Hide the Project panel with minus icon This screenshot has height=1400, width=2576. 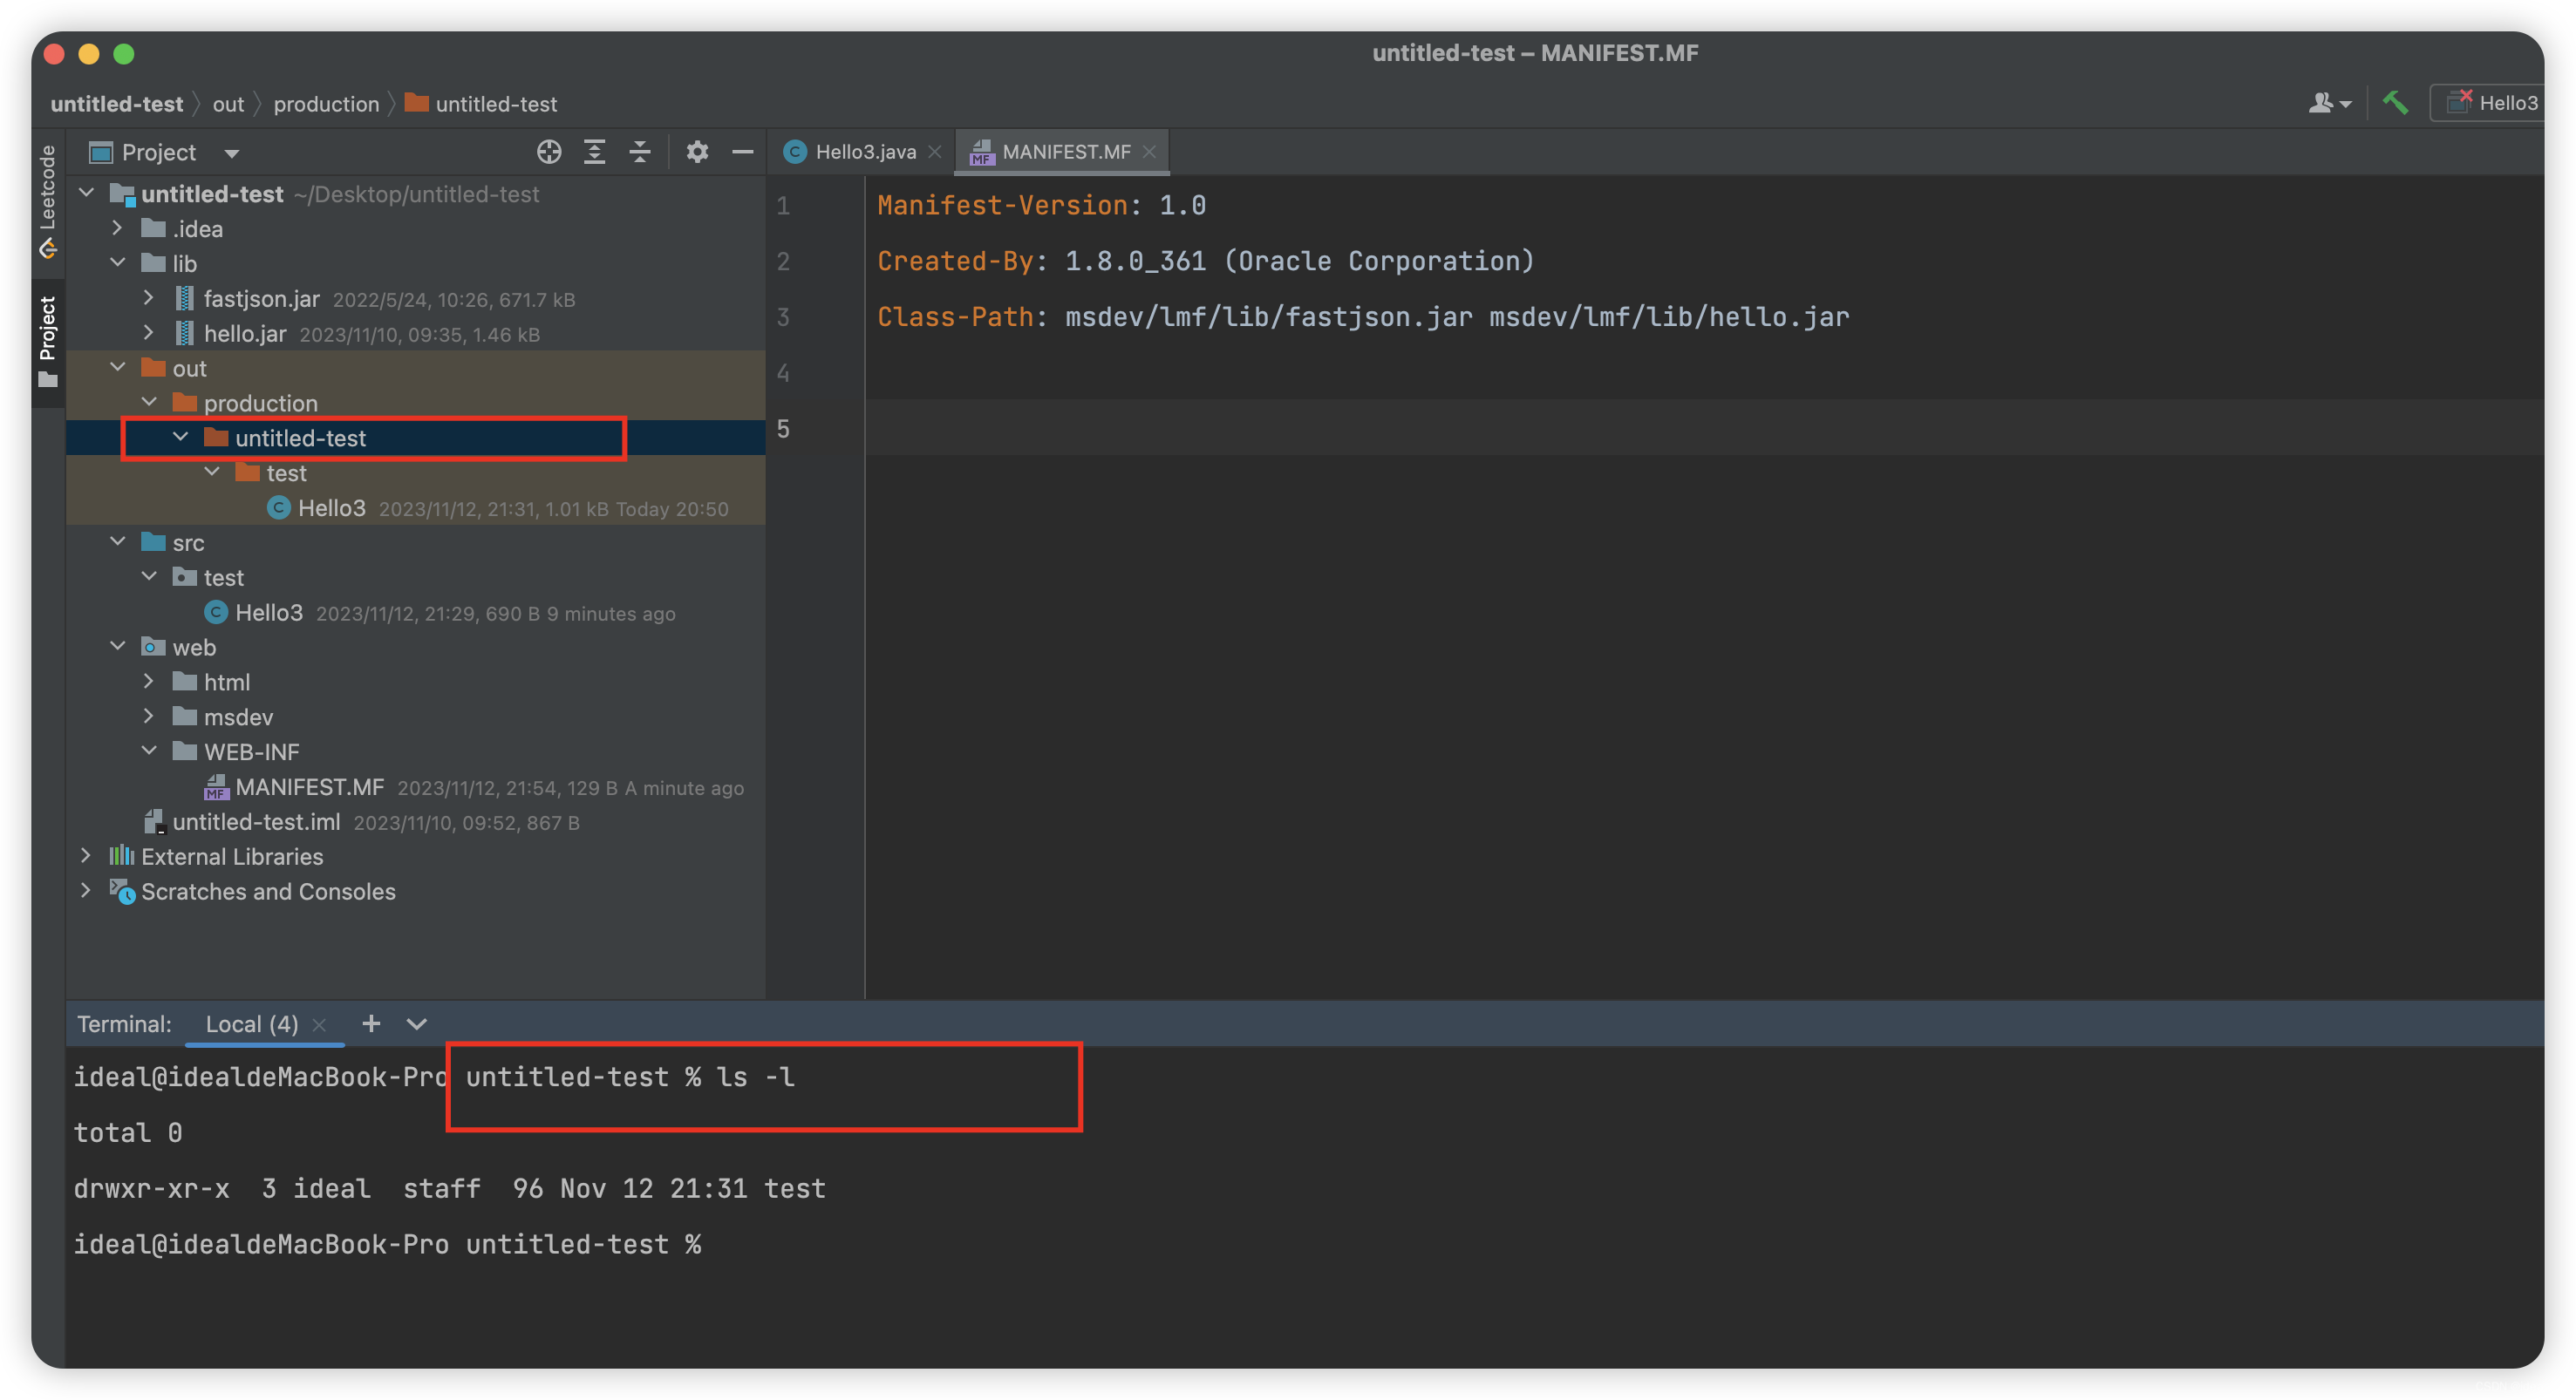[742, 152]
